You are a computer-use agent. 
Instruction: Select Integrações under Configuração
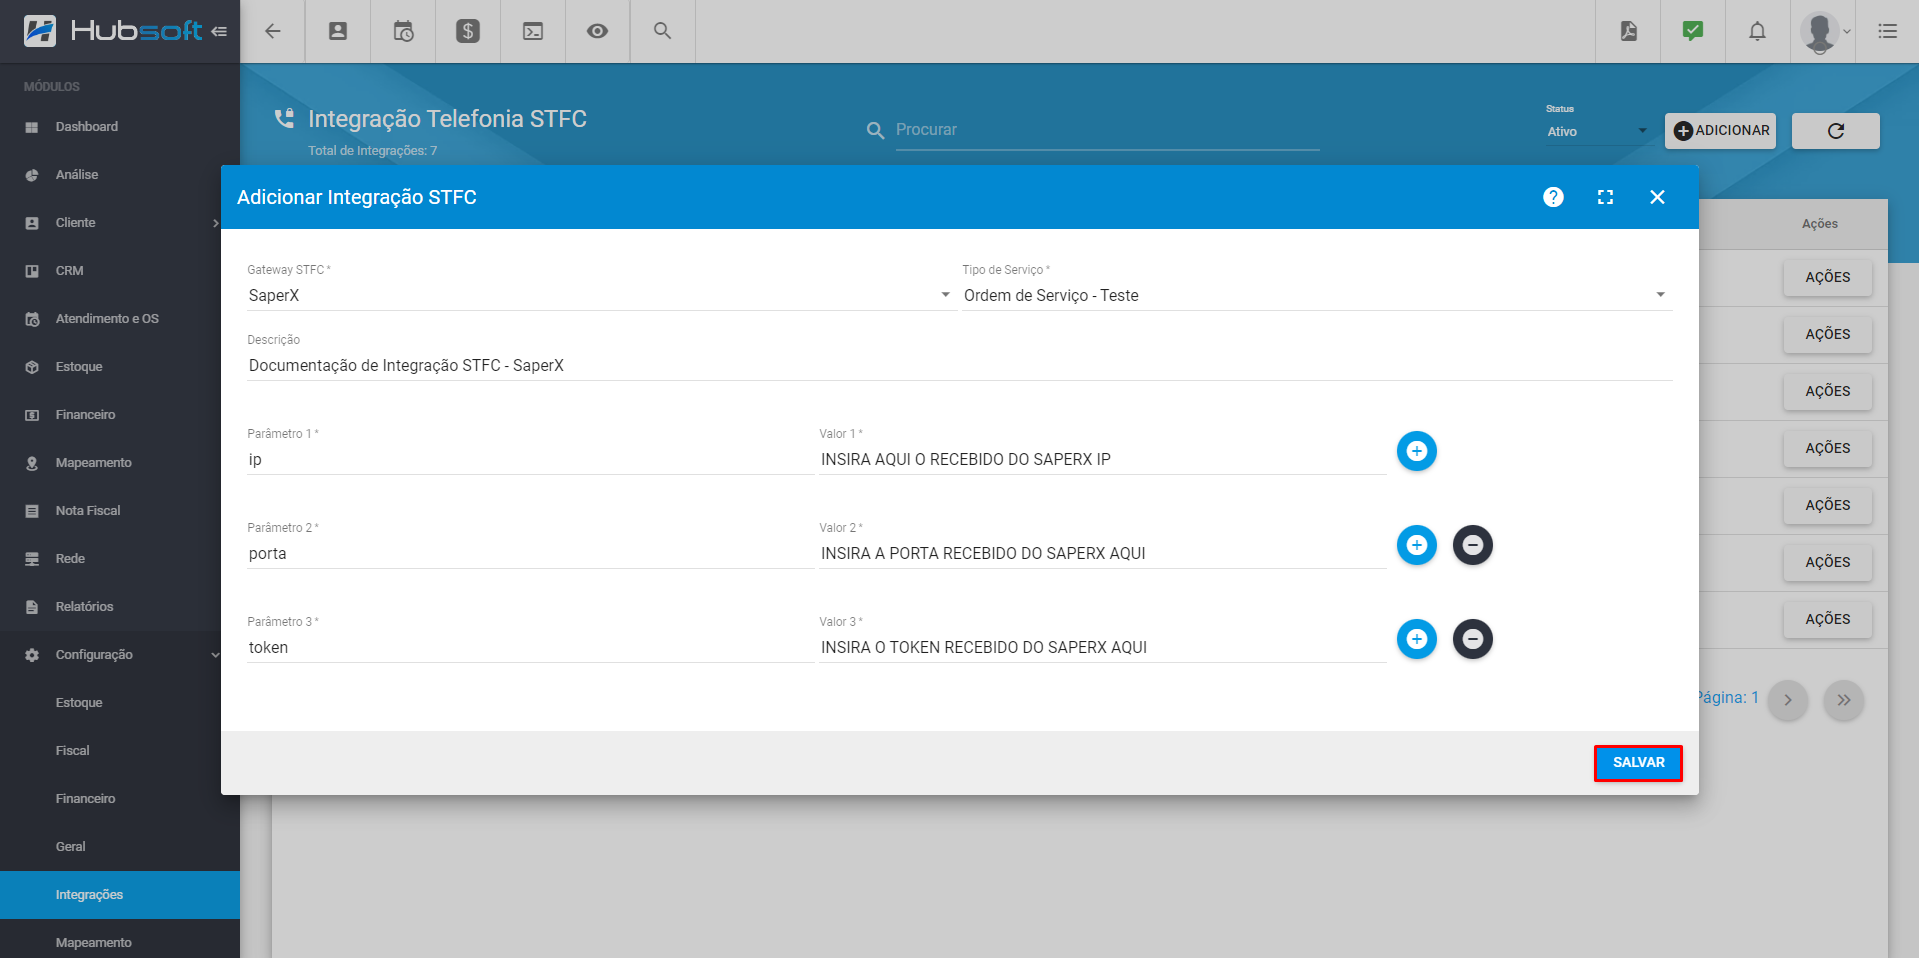click(120, 895)
